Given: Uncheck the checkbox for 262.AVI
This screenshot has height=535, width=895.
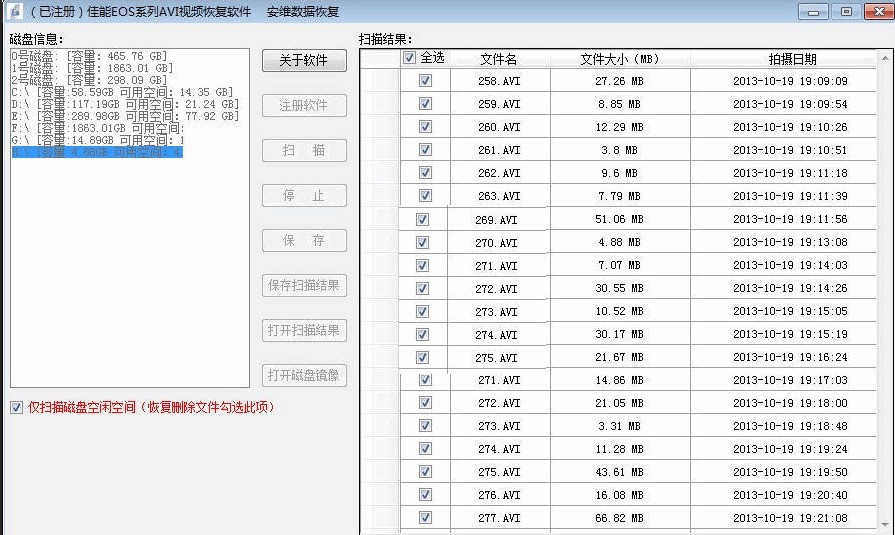Looking at the screenshot, I should click(x=425, y=172).
